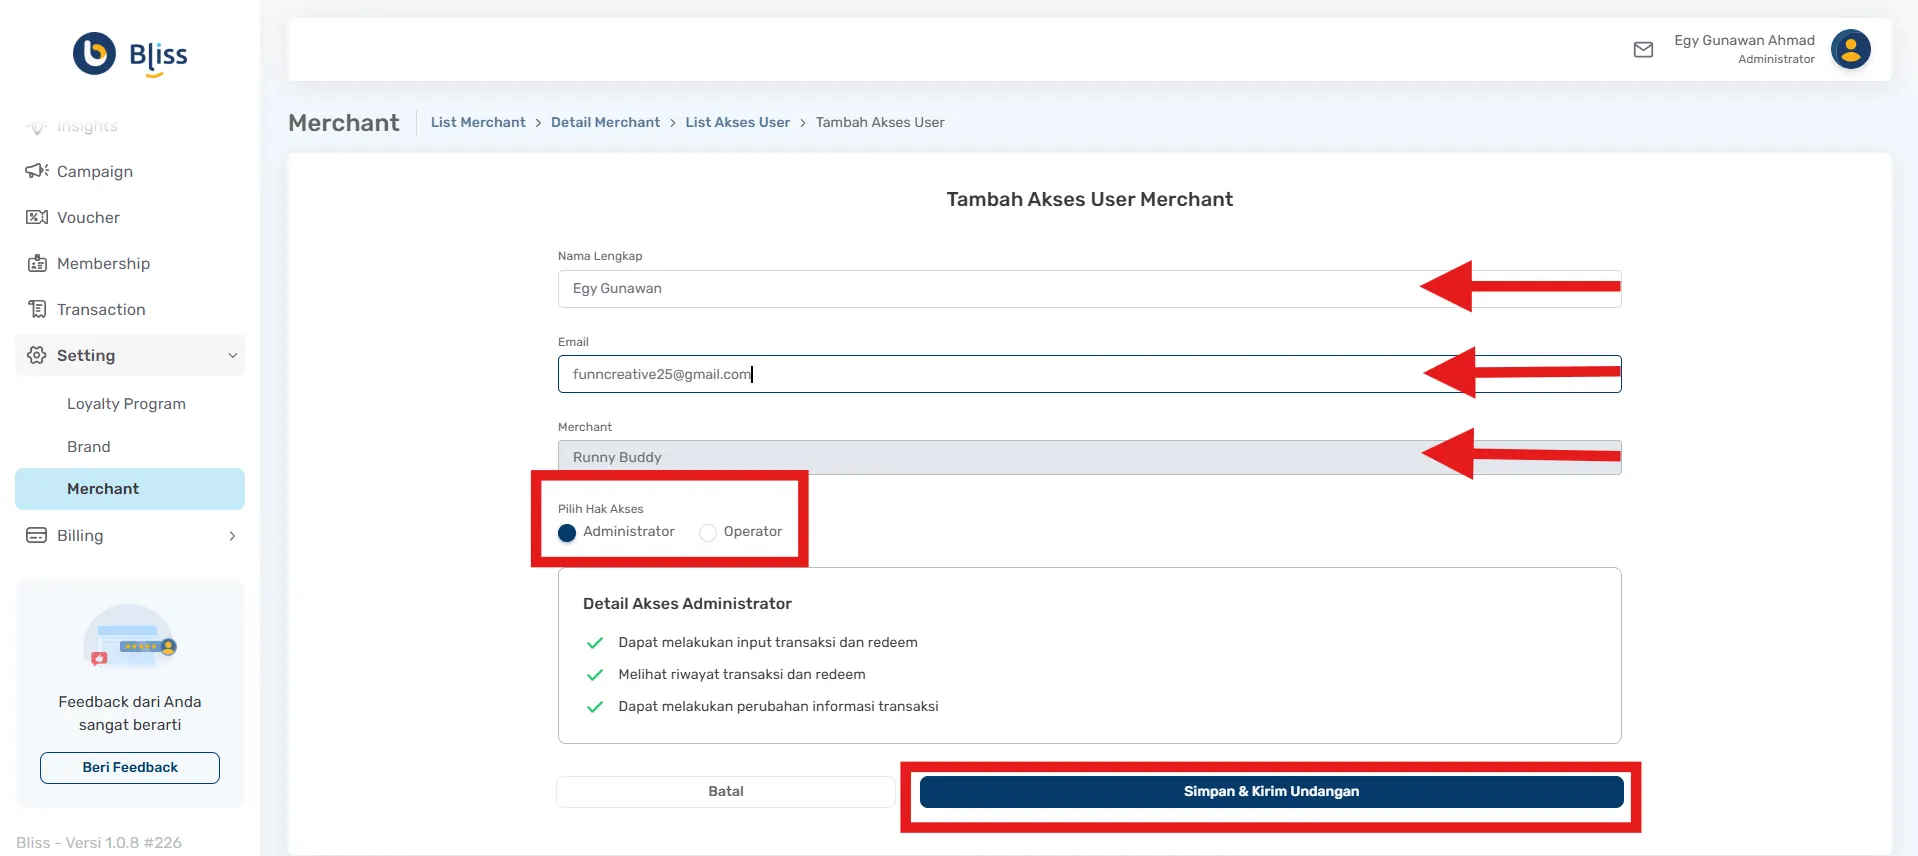Open the Brand settings page
Screen dimensions: 1918x856
(x=89, y=447)
